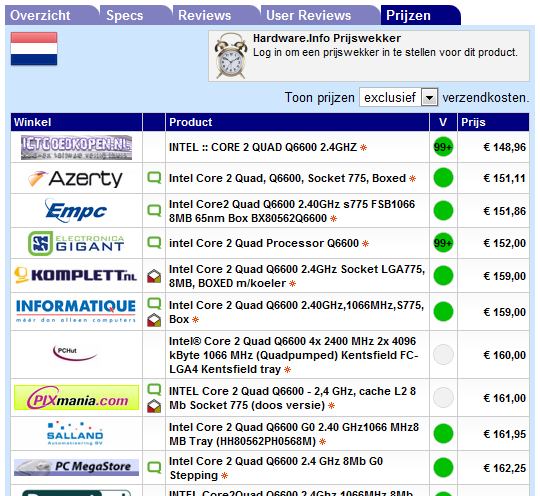Viewport: 540px width, 496px height.
Task: Click the grey stock dot for Pixmania
Action: (x=443, y=397)
